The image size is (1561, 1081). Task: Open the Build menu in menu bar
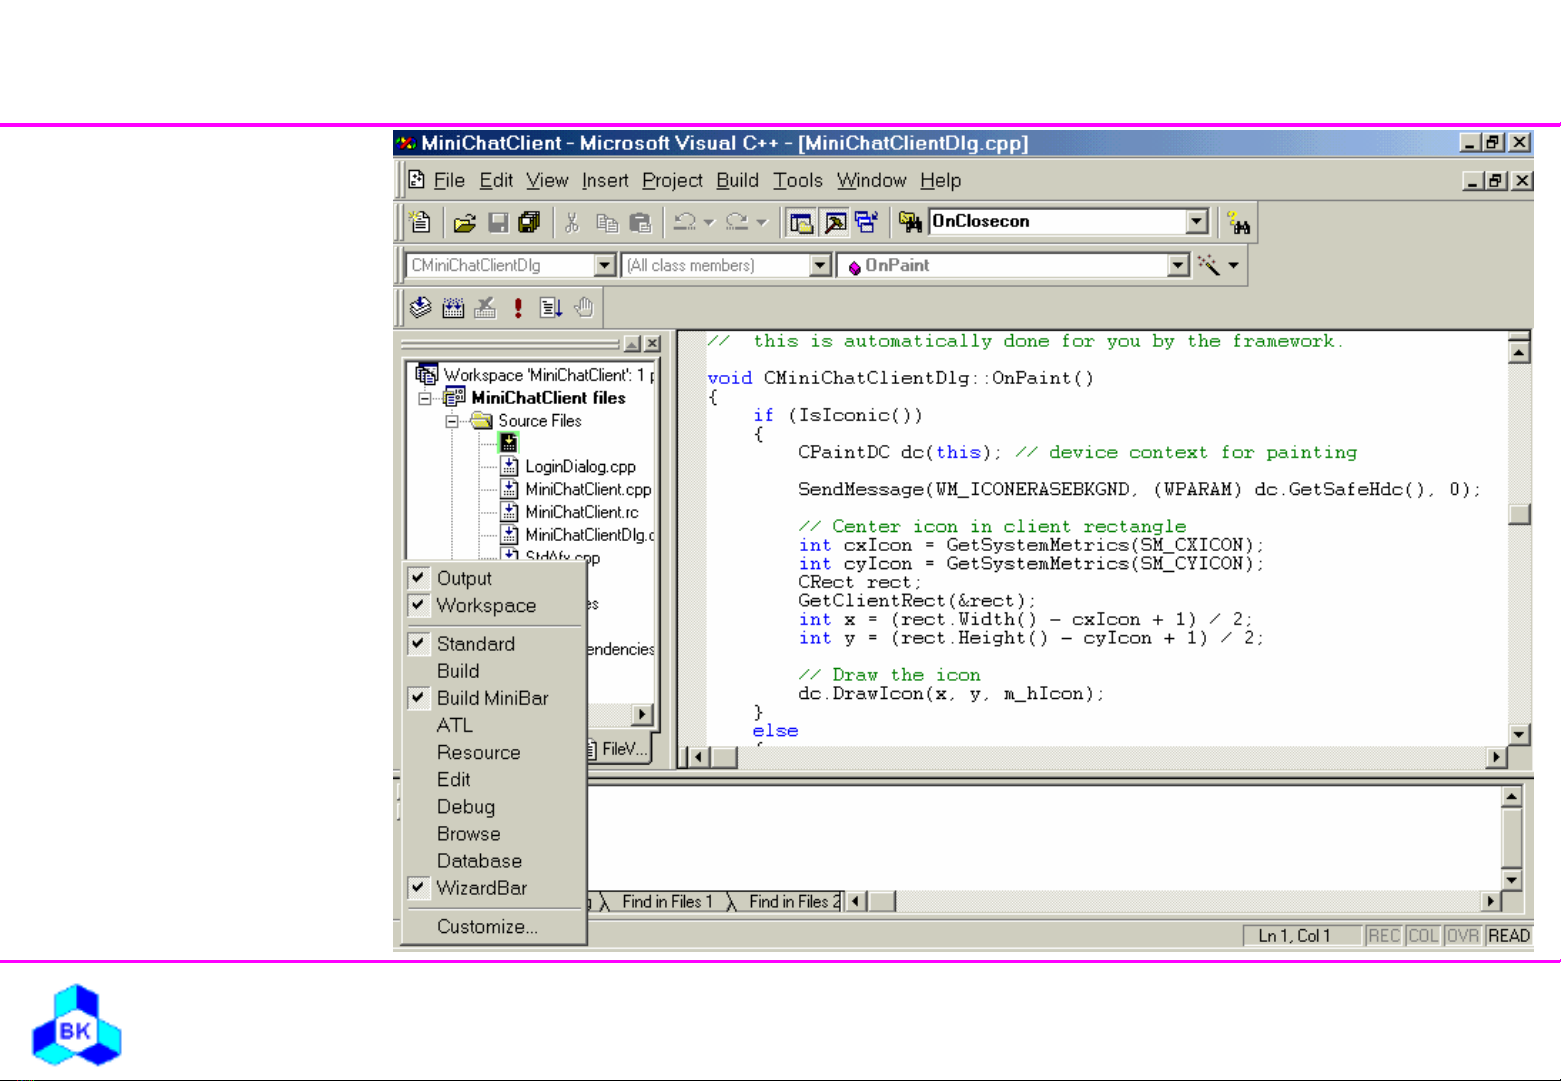(737, 180)
